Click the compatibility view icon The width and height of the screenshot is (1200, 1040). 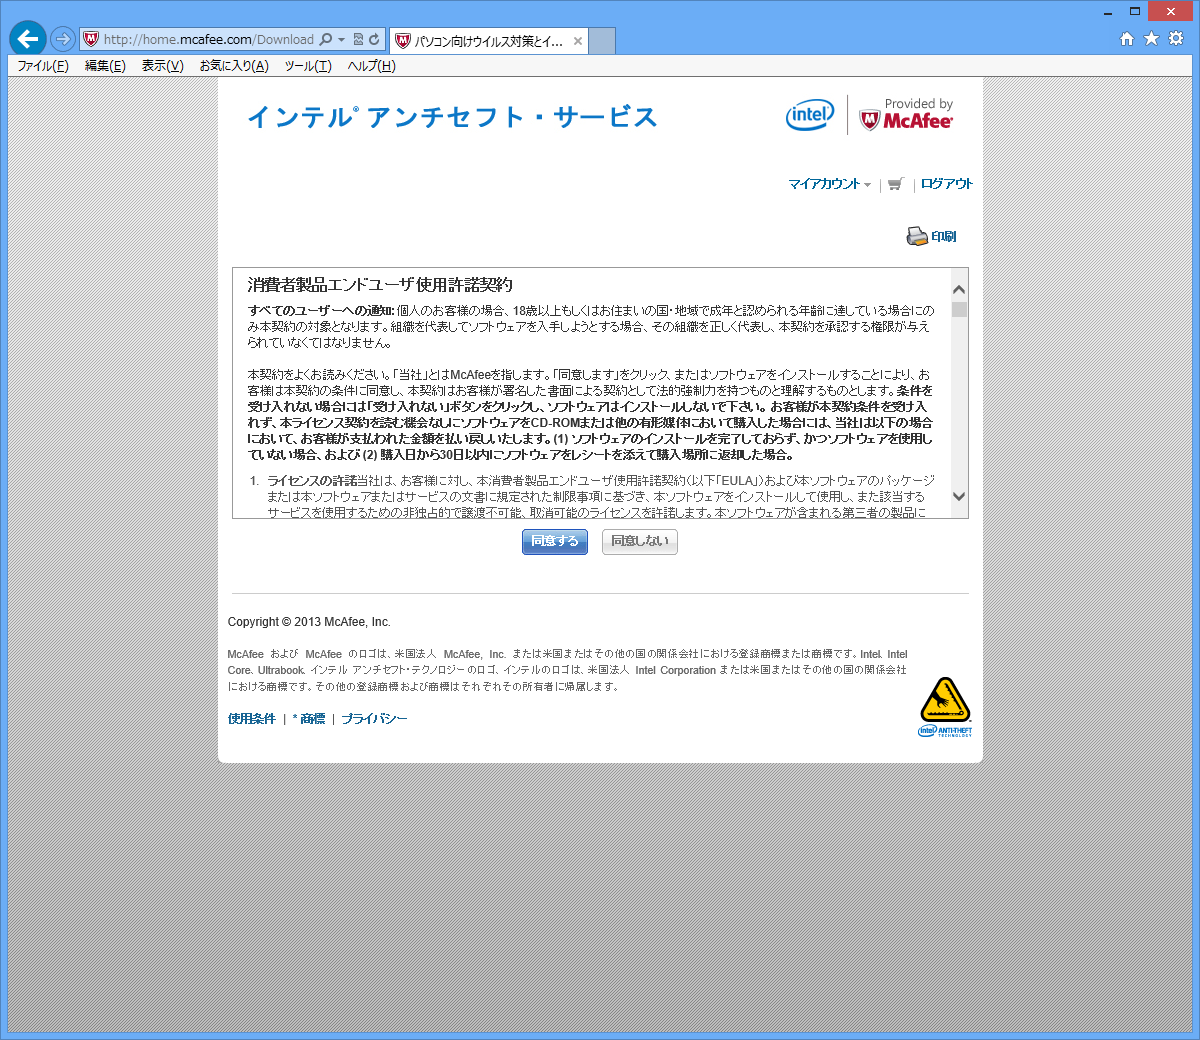click(x=358, y=40)
